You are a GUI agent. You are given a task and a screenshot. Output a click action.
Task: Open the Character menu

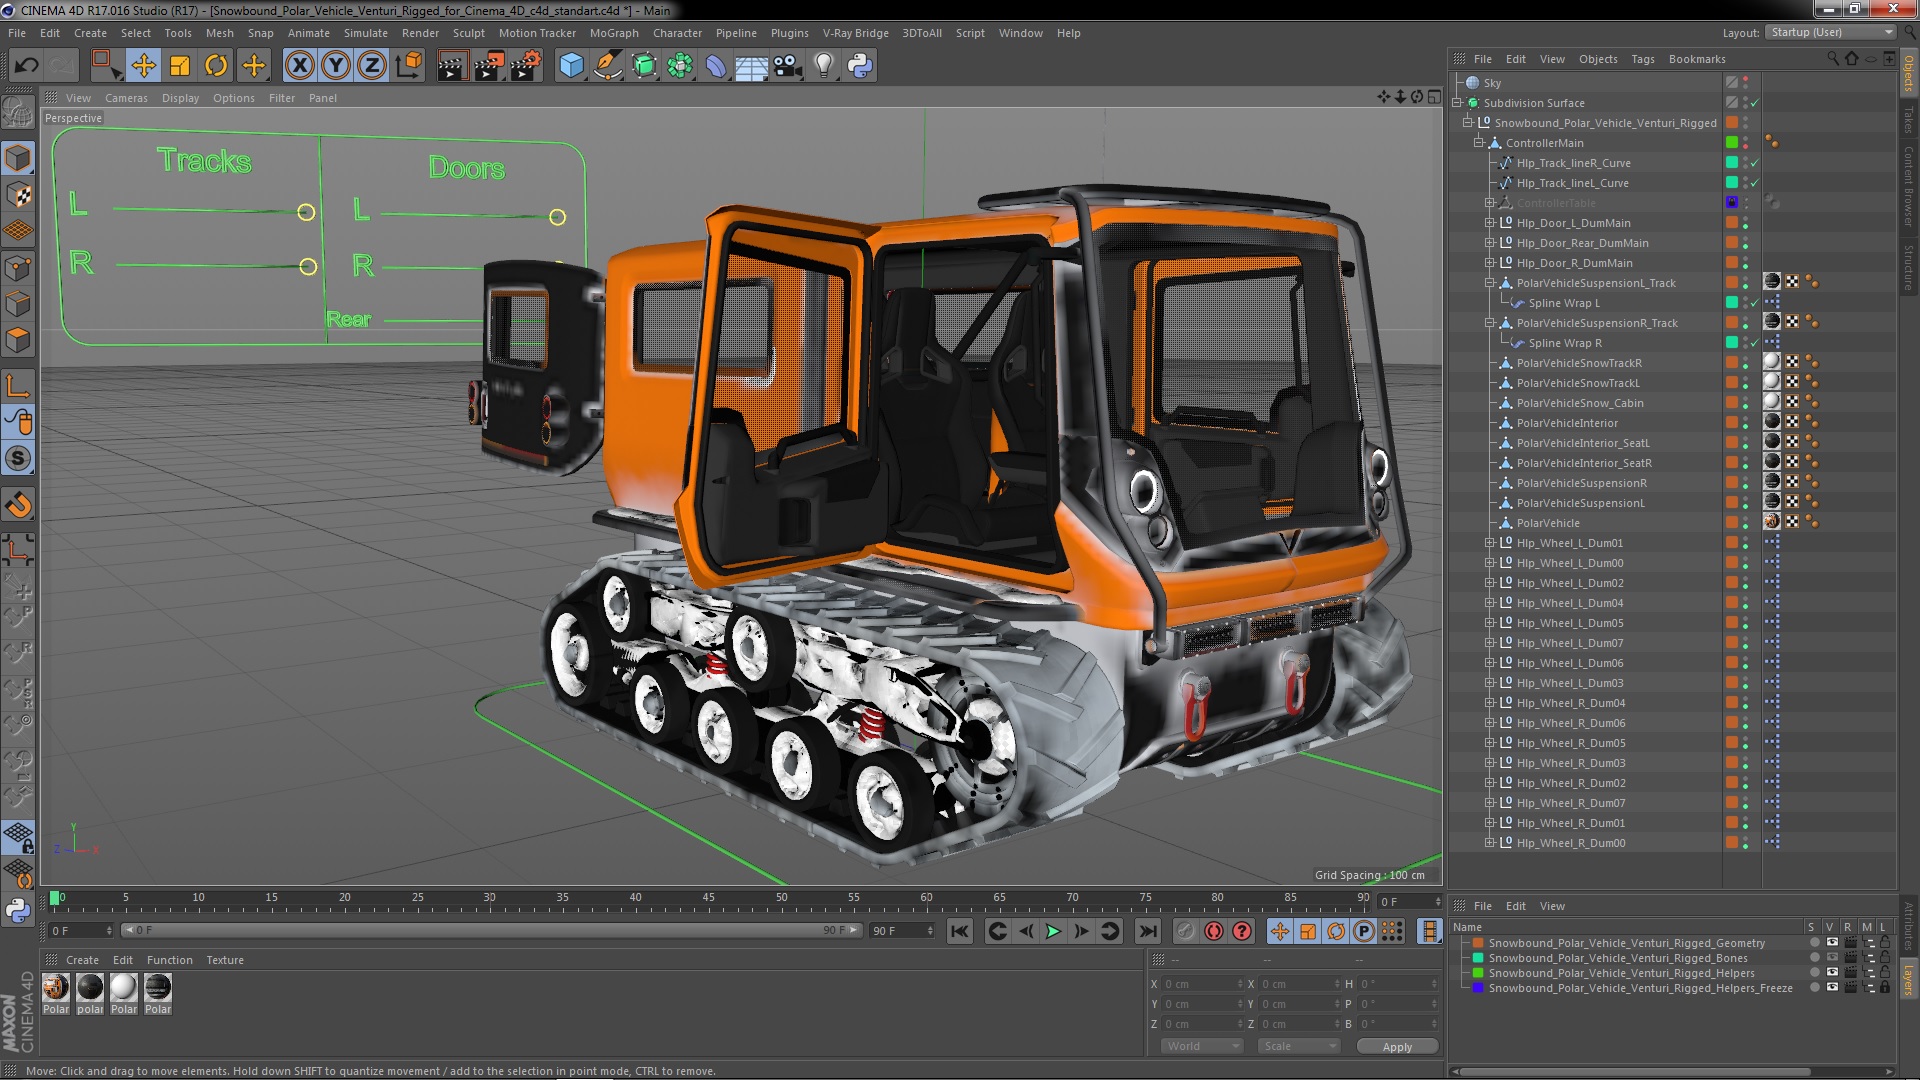677,33
